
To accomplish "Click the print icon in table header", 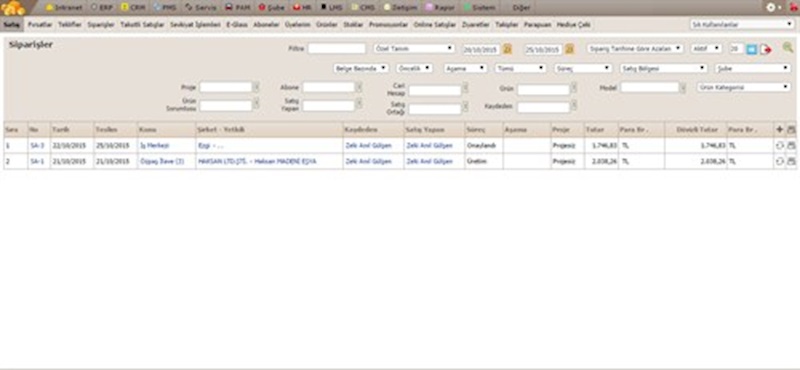I will [791, 130].
